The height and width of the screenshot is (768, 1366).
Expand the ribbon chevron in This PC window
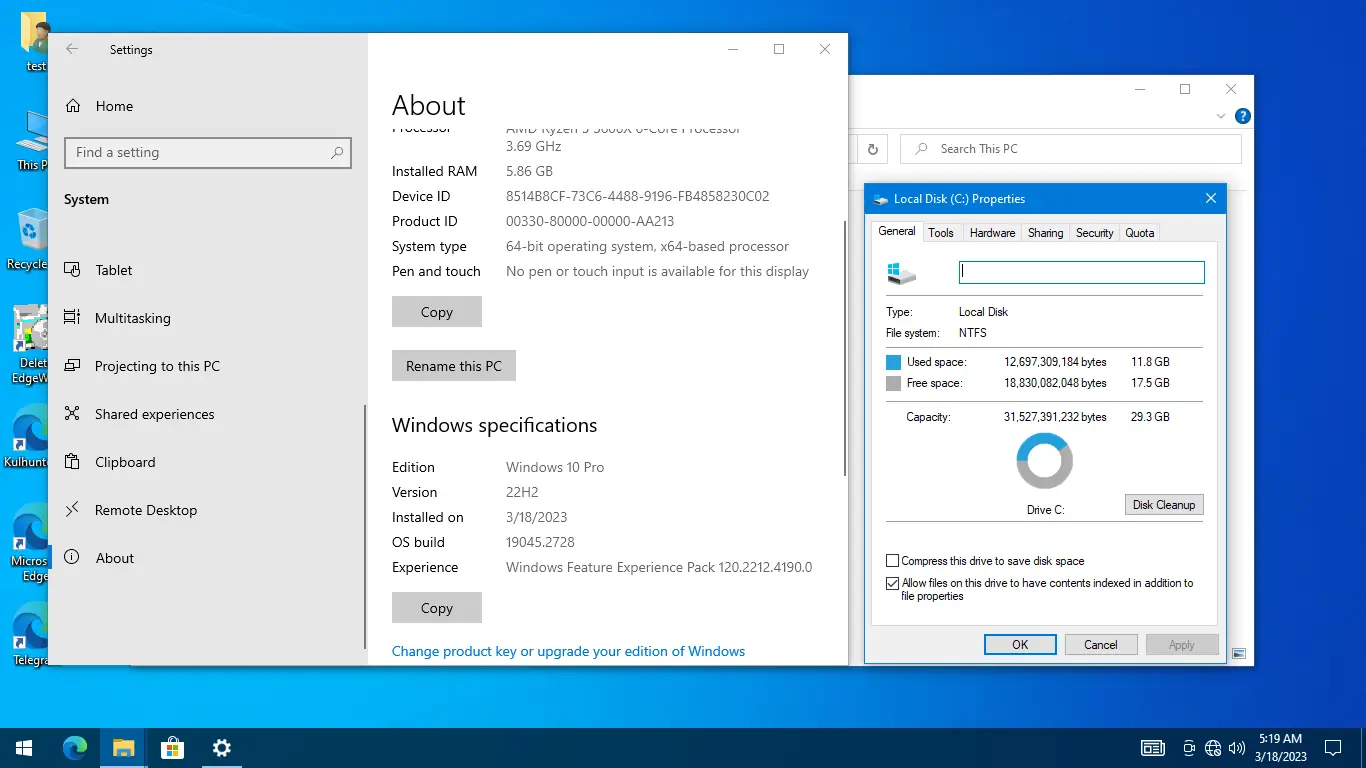point(1219,116)
